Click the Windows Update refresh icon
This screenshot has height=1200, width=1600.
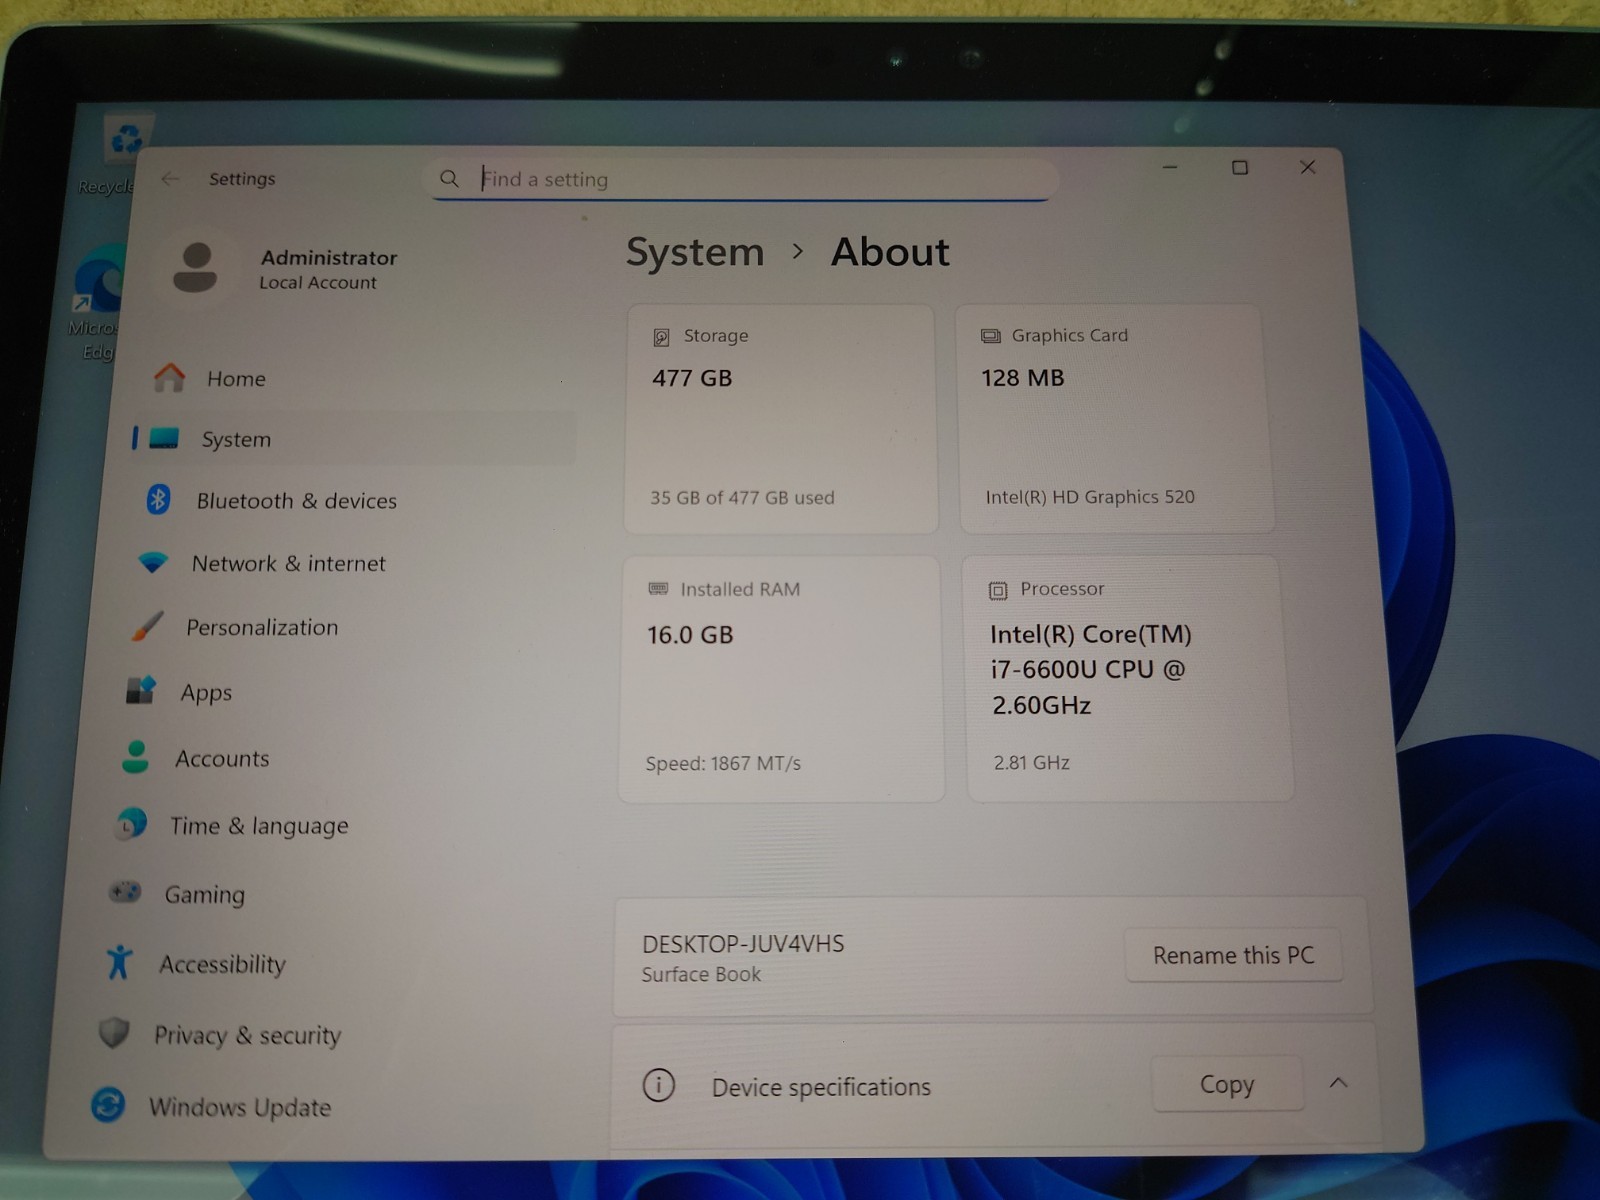pyautogui.click(x=108, y=1105)
